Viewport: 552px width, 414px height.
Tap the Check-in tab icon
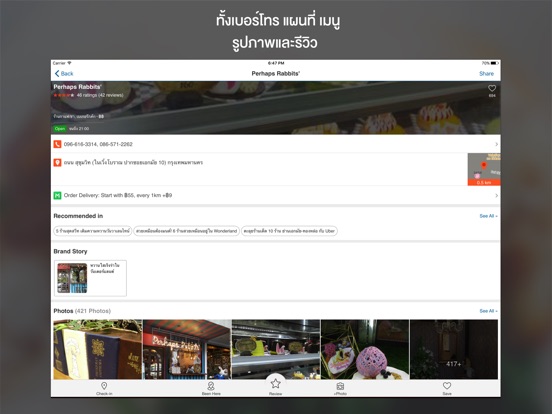point(104,386)
